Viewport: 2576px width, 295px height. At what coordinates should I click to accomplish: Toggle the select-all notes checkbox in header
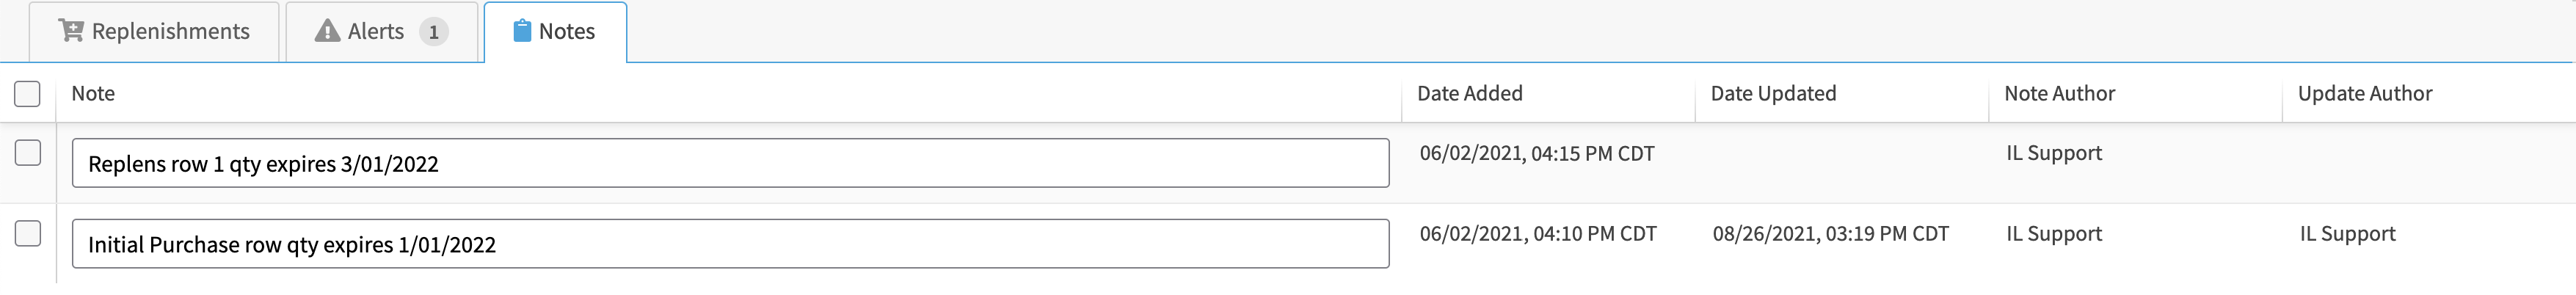(28, 94)
